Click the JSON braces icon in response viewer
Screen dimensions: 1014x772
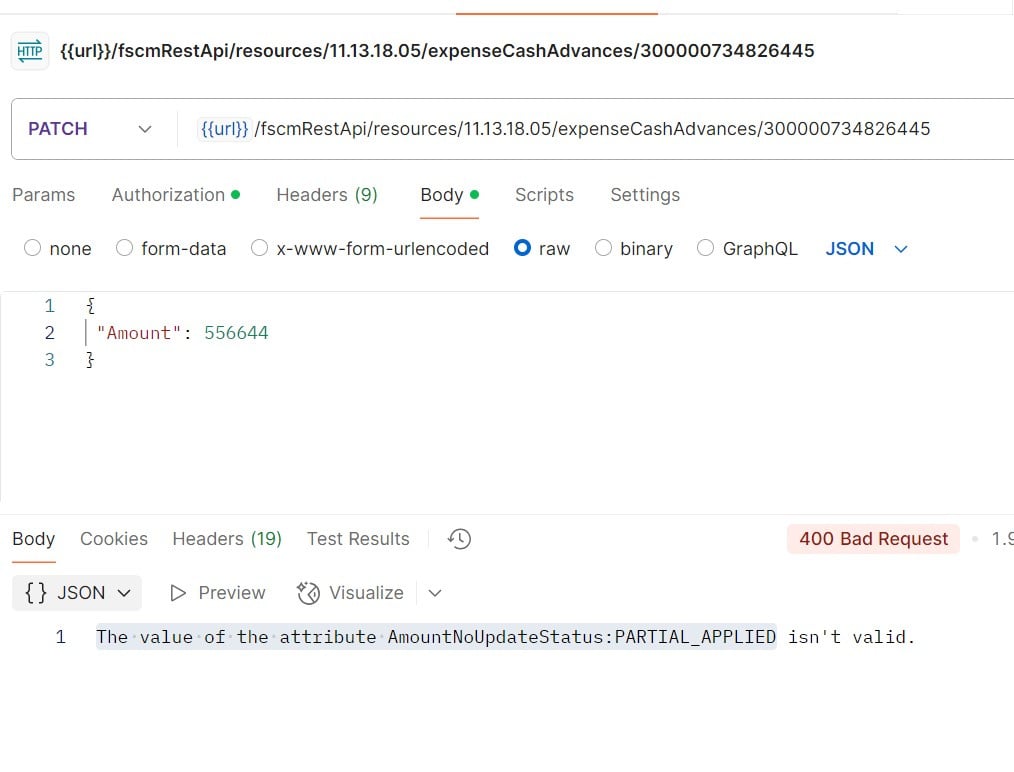pyautogui.click(x=36, y=592)
